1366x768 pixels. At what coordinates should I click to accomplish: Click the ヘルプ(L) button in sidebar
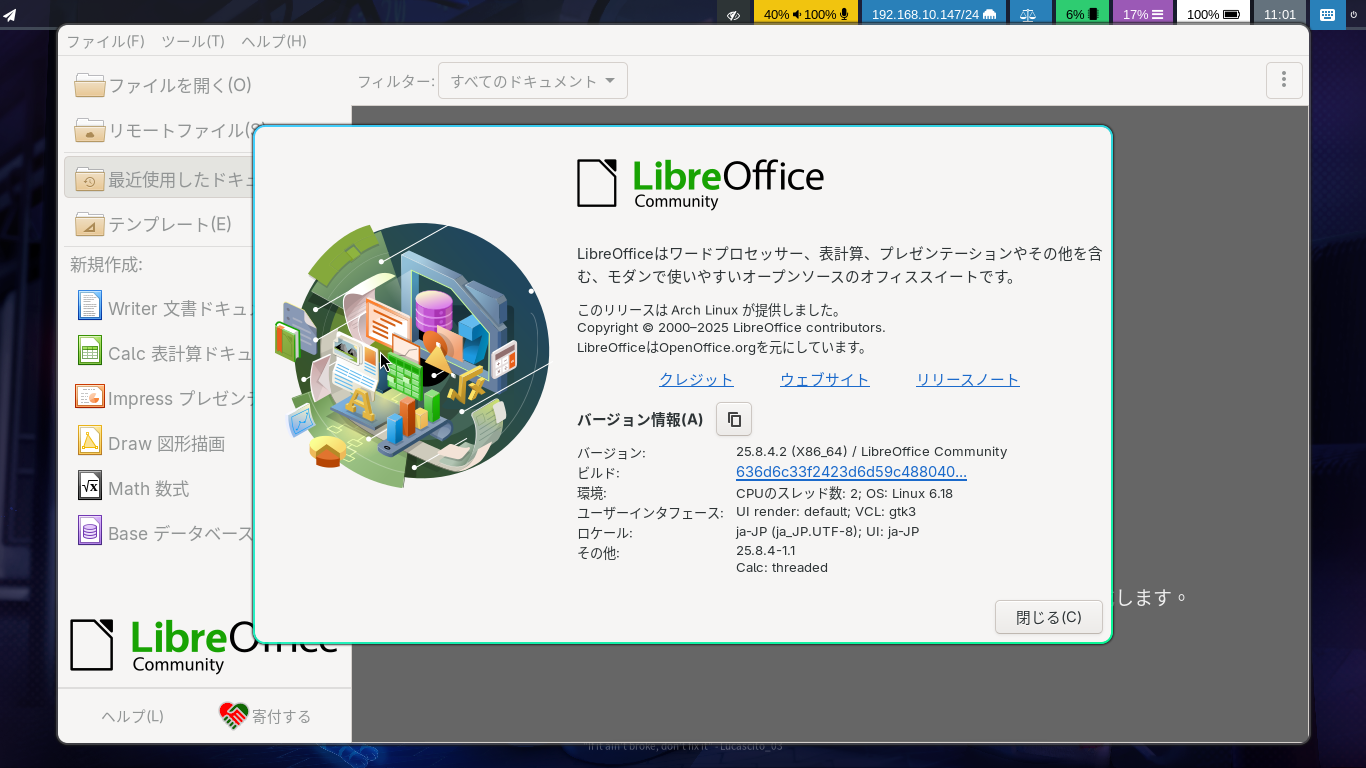(x=132, y=716)
